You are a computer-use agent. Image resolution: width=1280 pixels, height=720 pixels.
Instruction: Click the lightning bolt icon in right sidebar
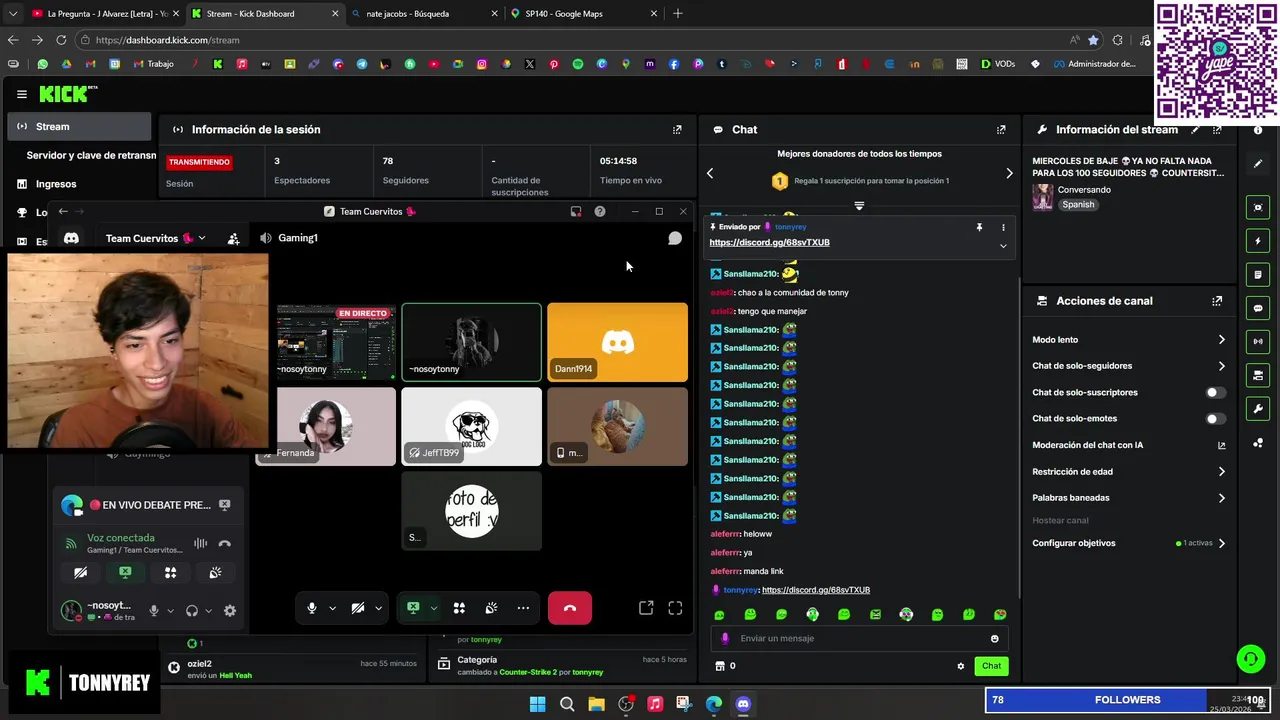(1258, 241)
